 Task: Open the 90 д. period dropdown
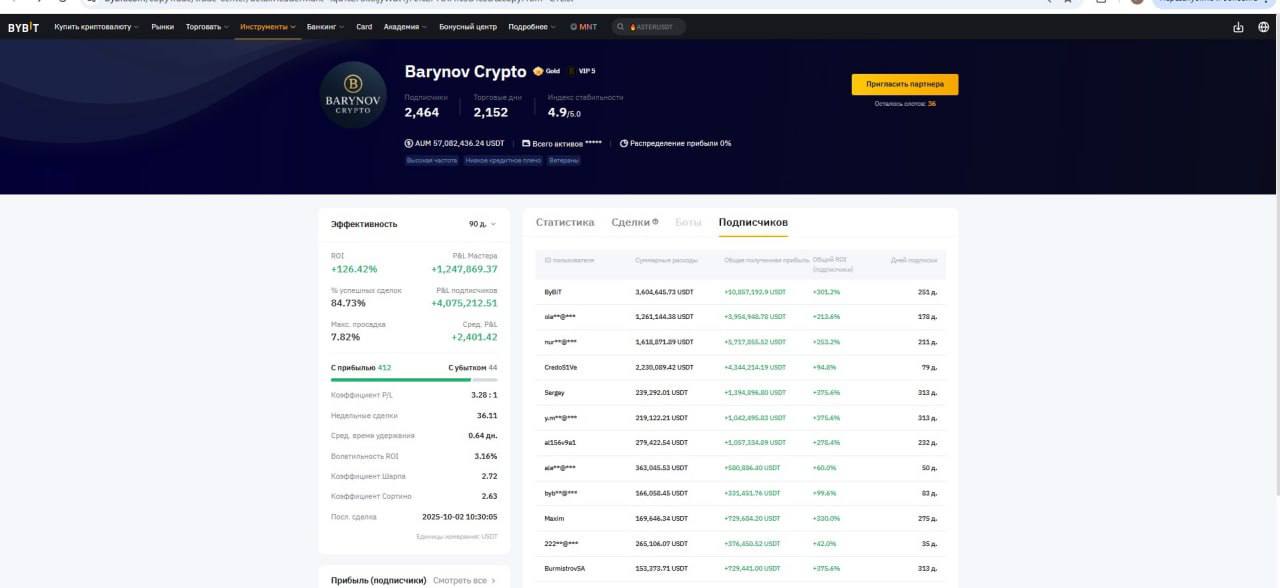tap(482, 224)
